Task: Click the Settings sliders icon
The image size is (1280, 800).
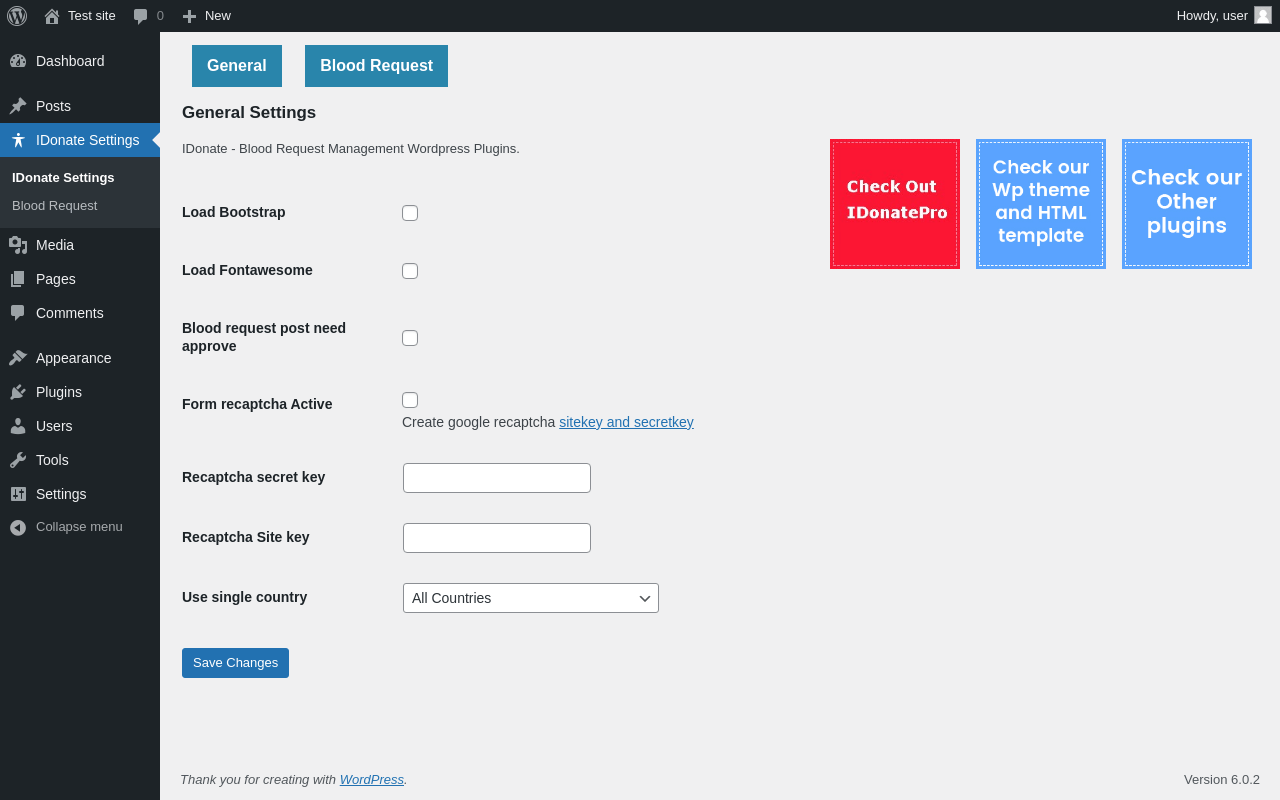Action: [18, 494]
